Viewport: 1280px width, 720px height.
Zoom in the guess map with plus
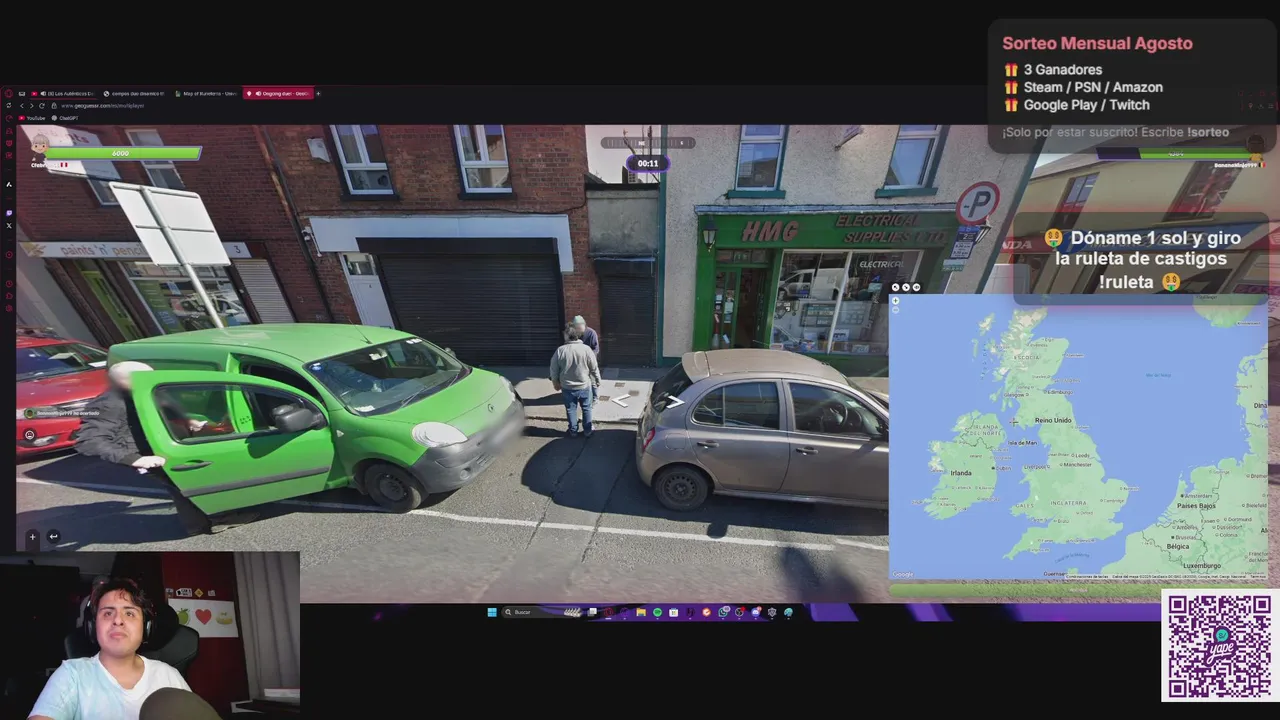pos(896,300)
